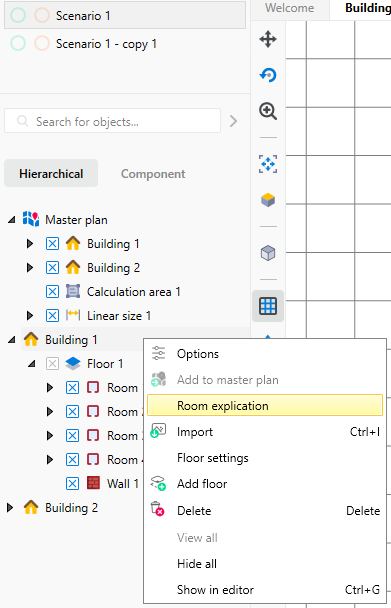Toggle the grid display button
391x608 pixels.
[268, 306]
